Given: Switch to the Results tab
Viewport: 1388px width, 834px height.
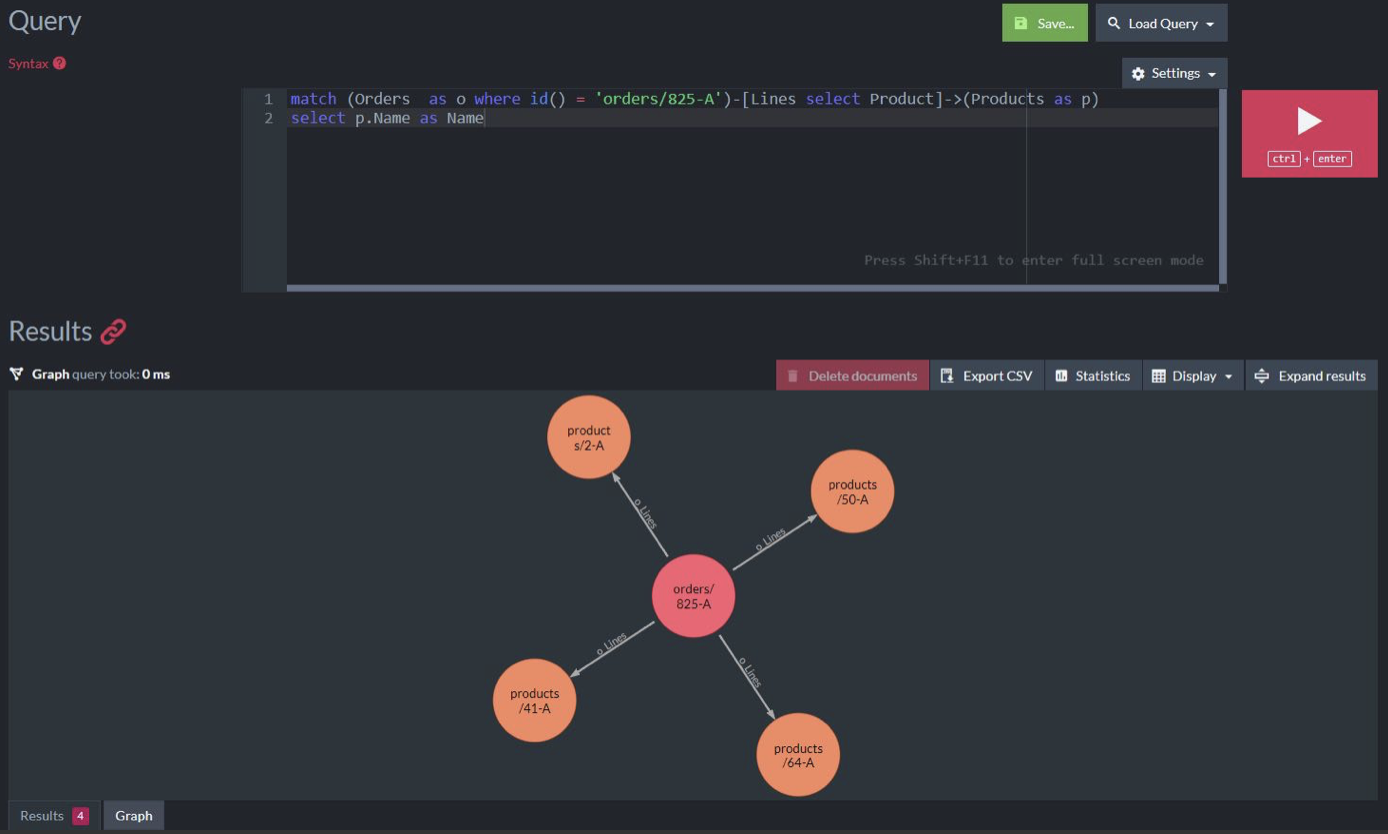Looking at the screenshot, I should tap(54, 816).
